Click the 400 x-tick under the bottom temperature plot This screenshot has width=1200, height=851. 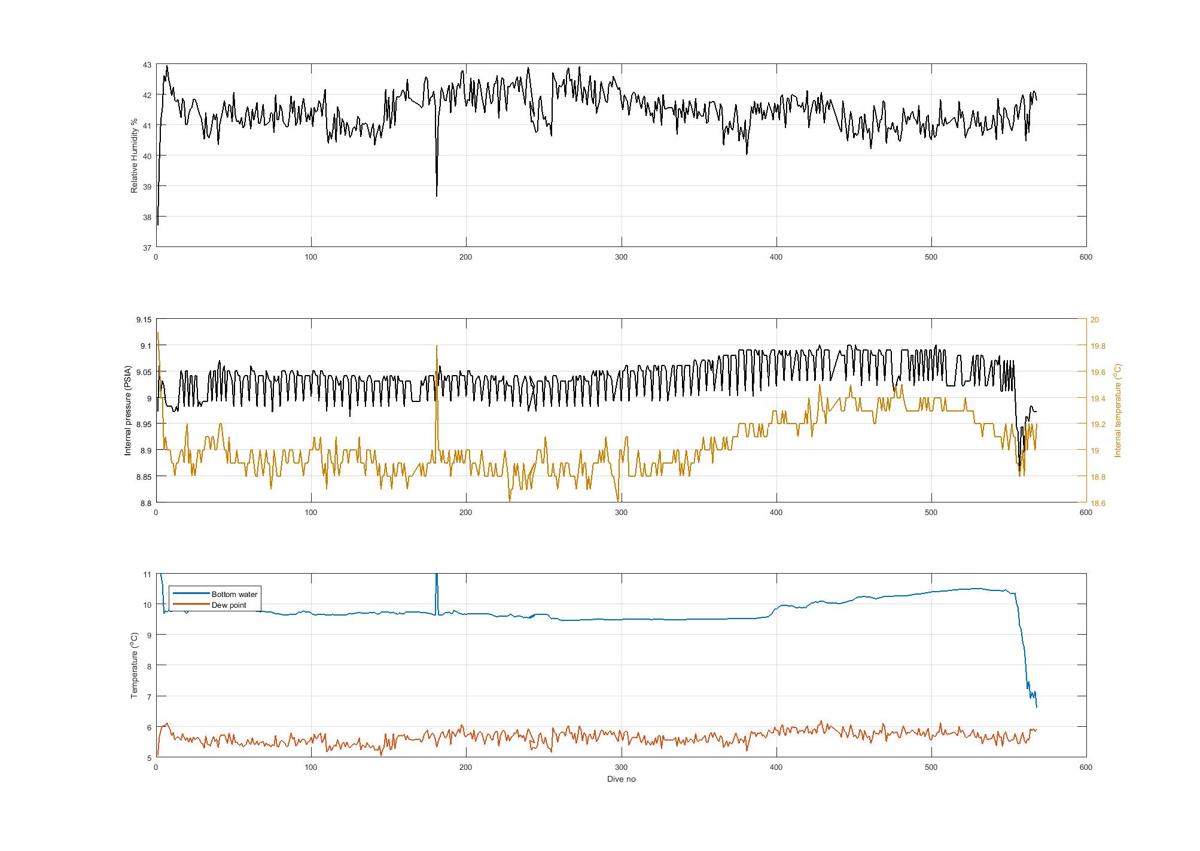pyautogui.click(x=776, y=767)
